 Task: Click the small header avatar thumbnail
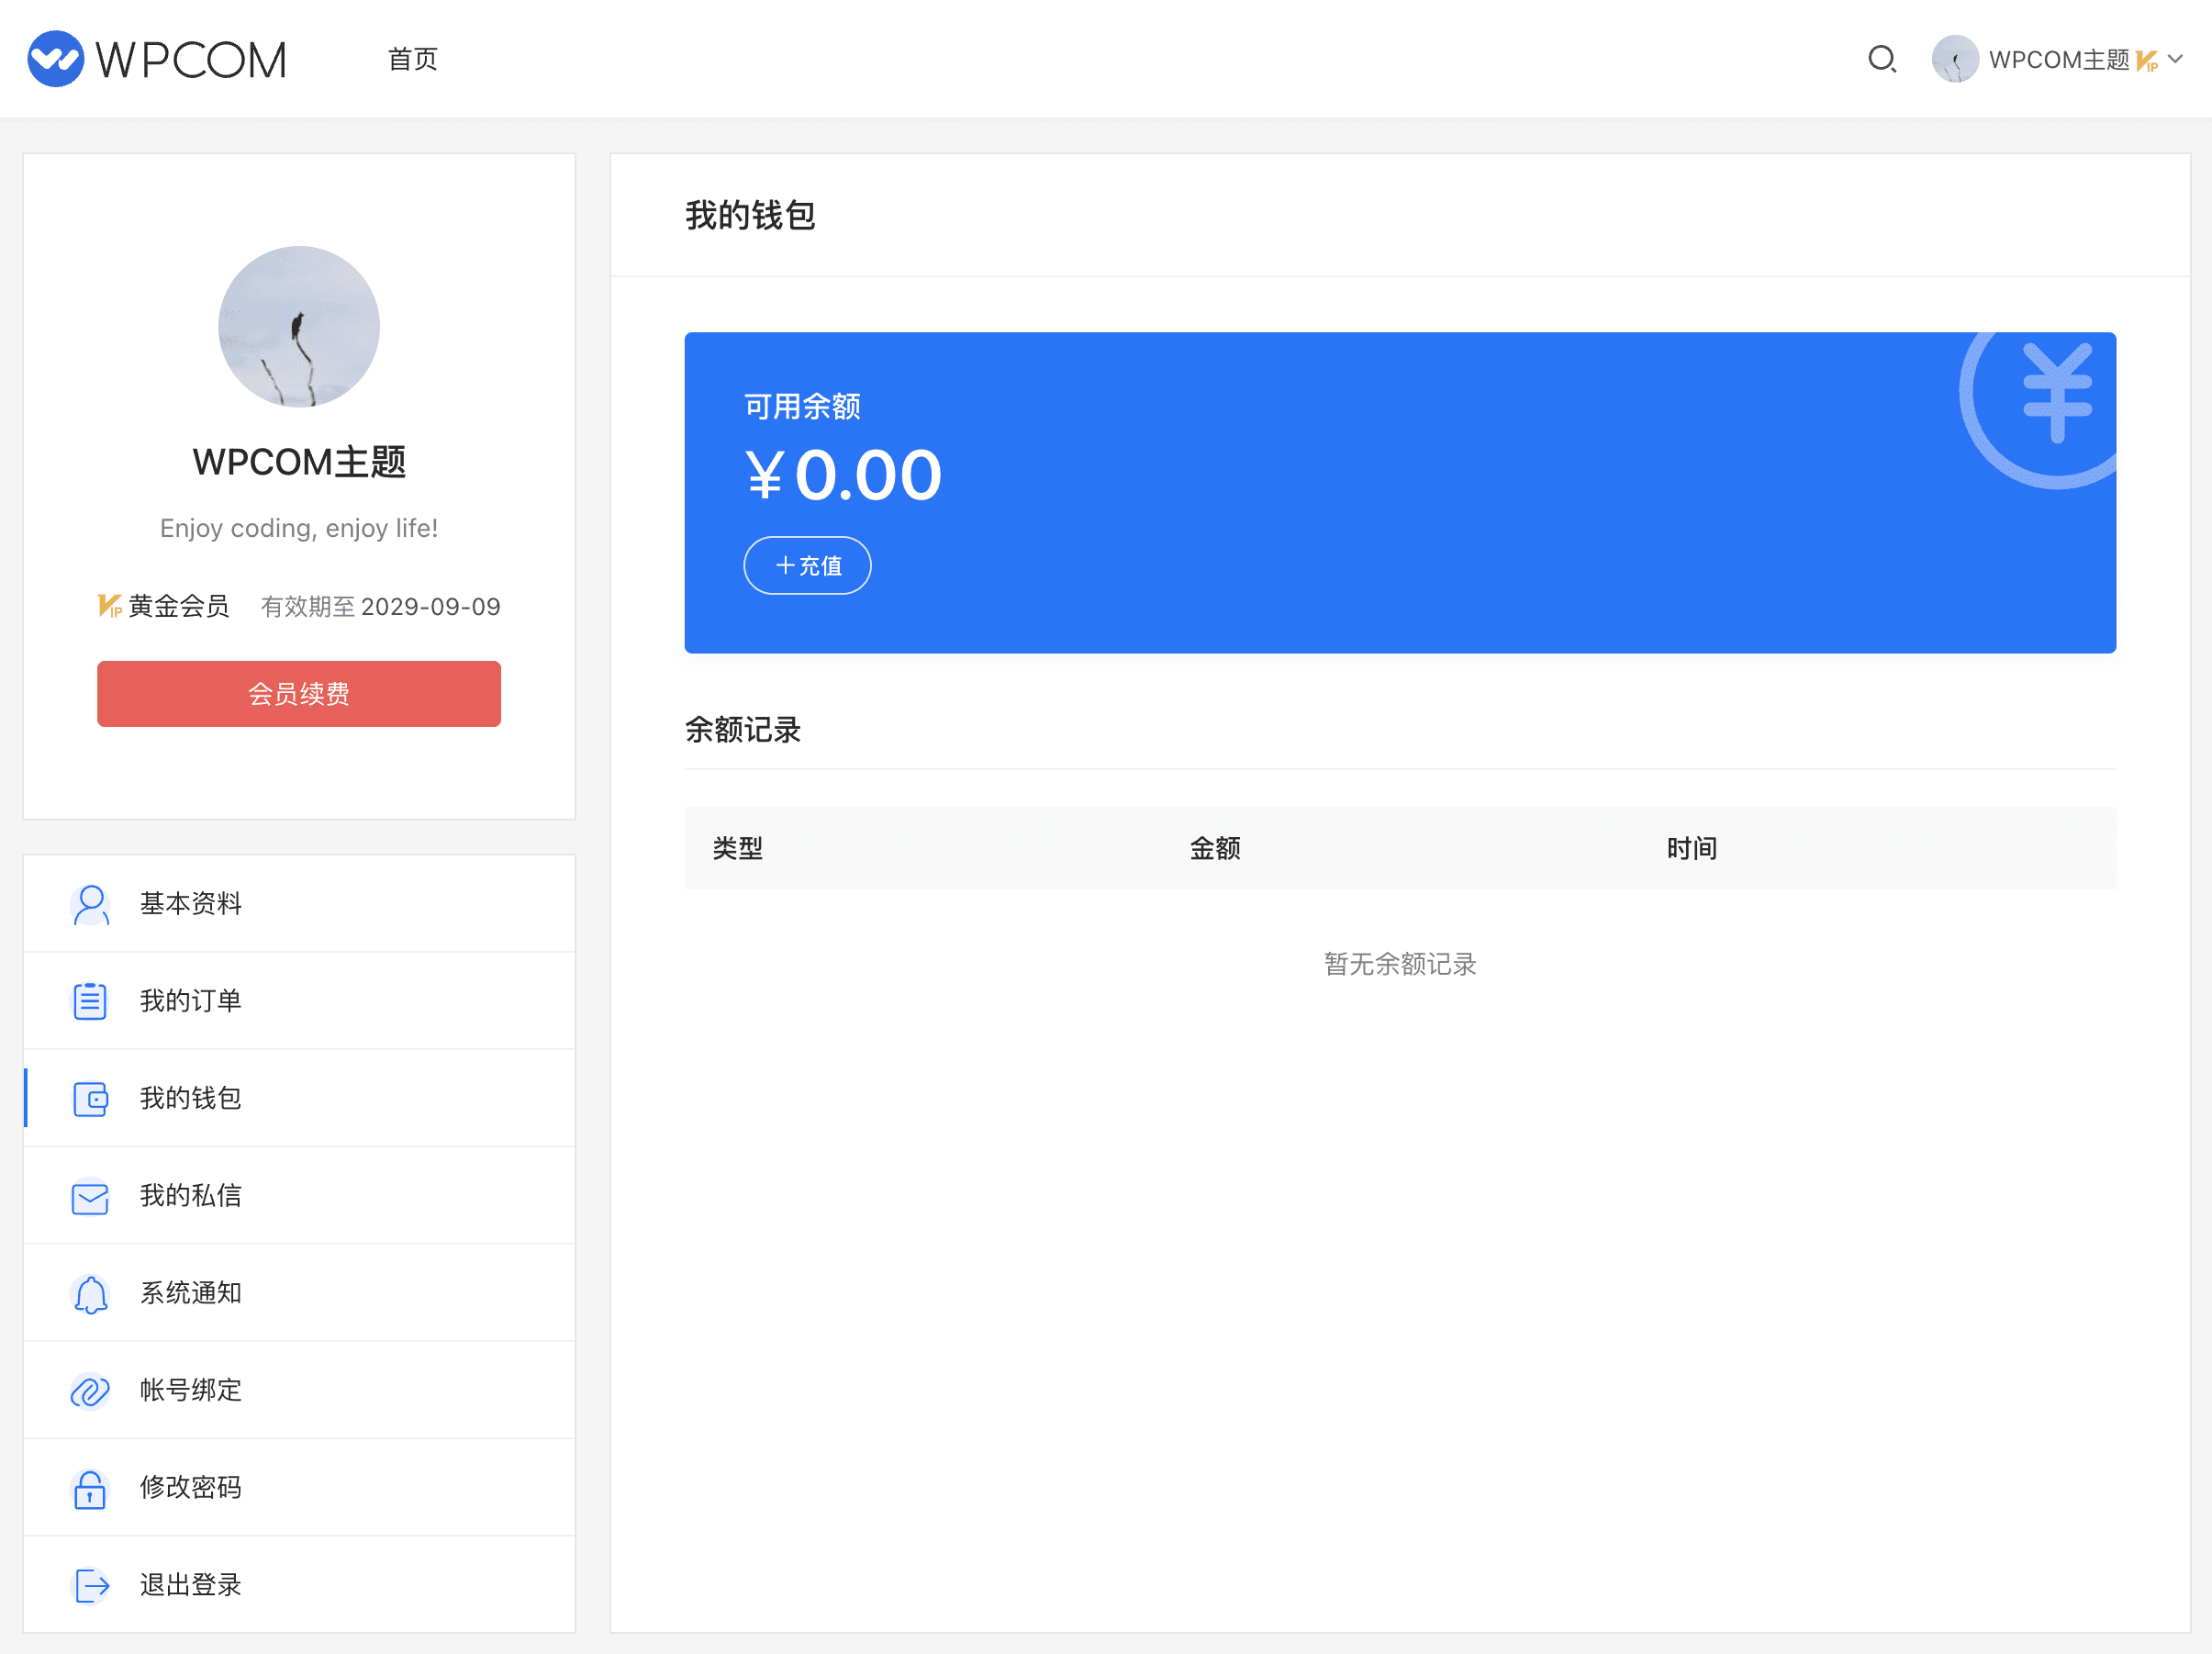tap(1954, 59)
